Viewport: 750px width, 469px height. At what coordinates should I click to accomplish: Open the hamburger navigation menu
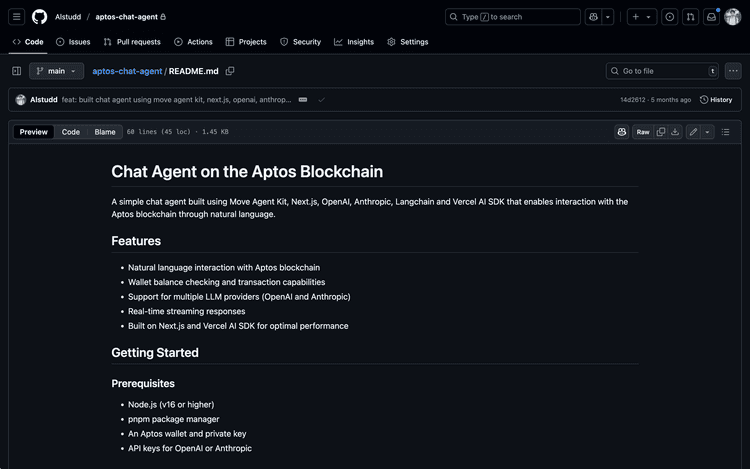(17, 17)
